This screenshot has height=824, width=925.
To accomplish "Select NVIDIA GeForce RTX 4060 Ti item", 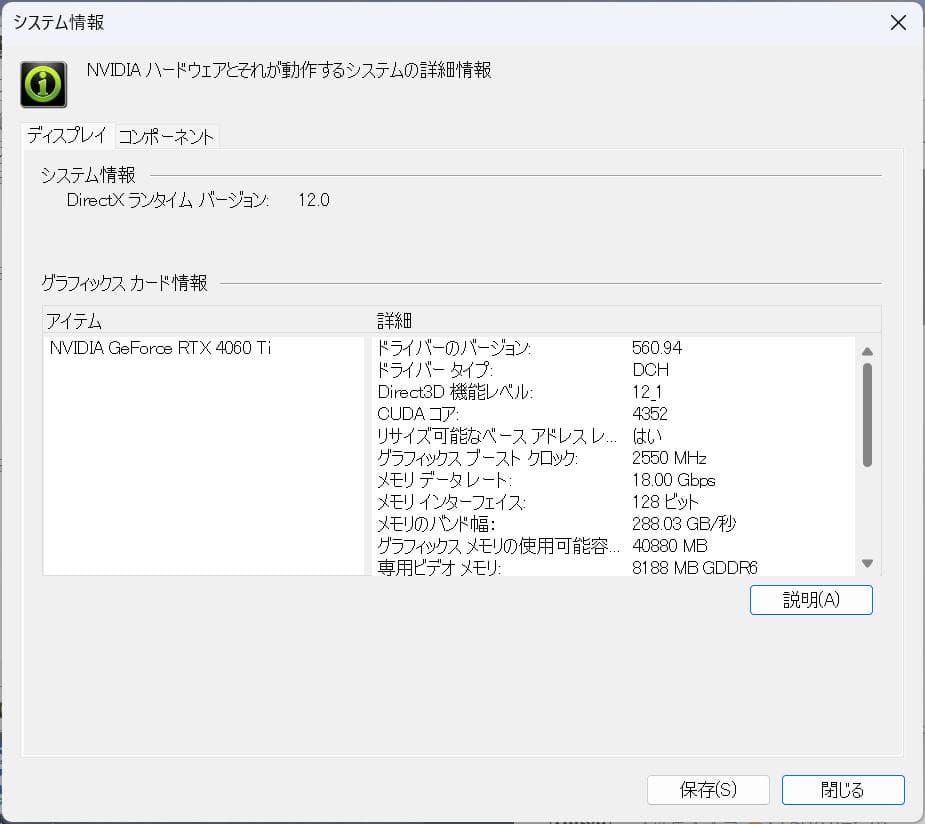I will click(x=160, y=348).
